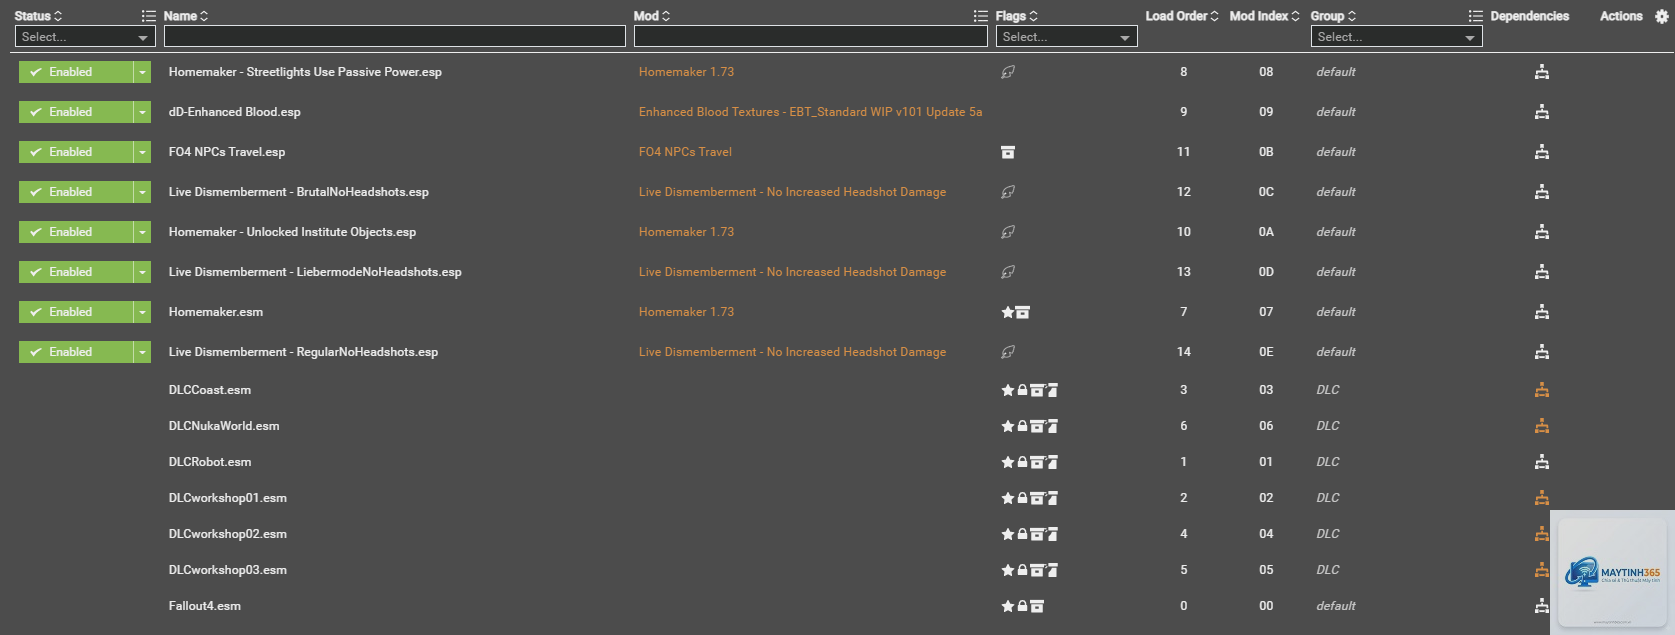The height and width of the screenshot is (635, 1675).
Task: Open the Group filter Select dropdown
Action: tap(1396, 37)
